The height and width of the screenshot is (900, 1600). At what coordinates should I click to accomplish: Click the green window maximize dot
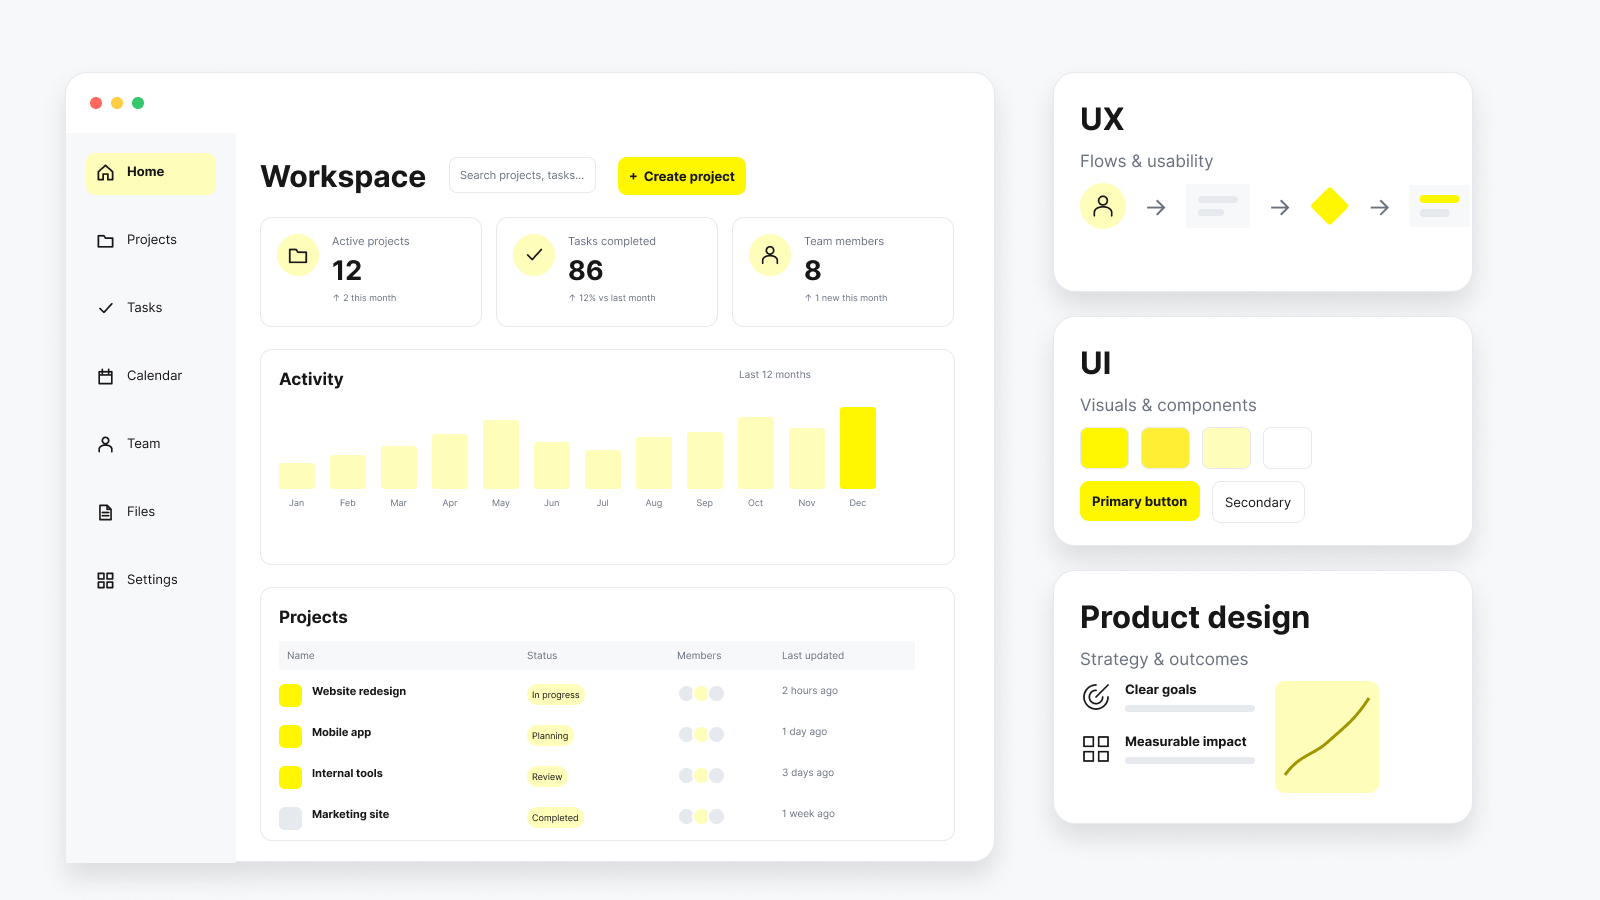(138, 103)
